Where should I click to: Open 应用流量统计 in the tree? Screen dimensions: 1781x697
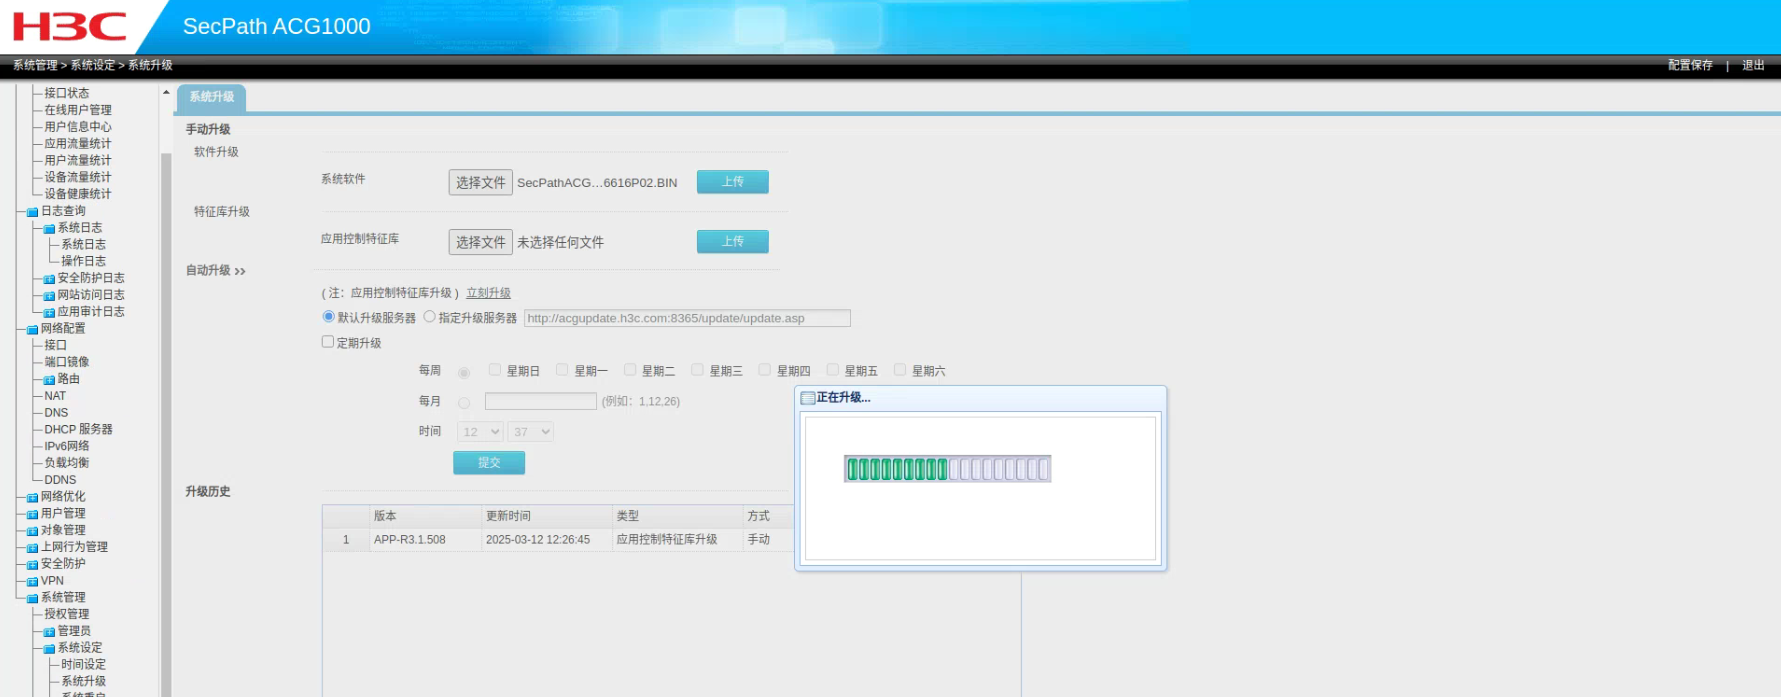click(x=78, y=144)
